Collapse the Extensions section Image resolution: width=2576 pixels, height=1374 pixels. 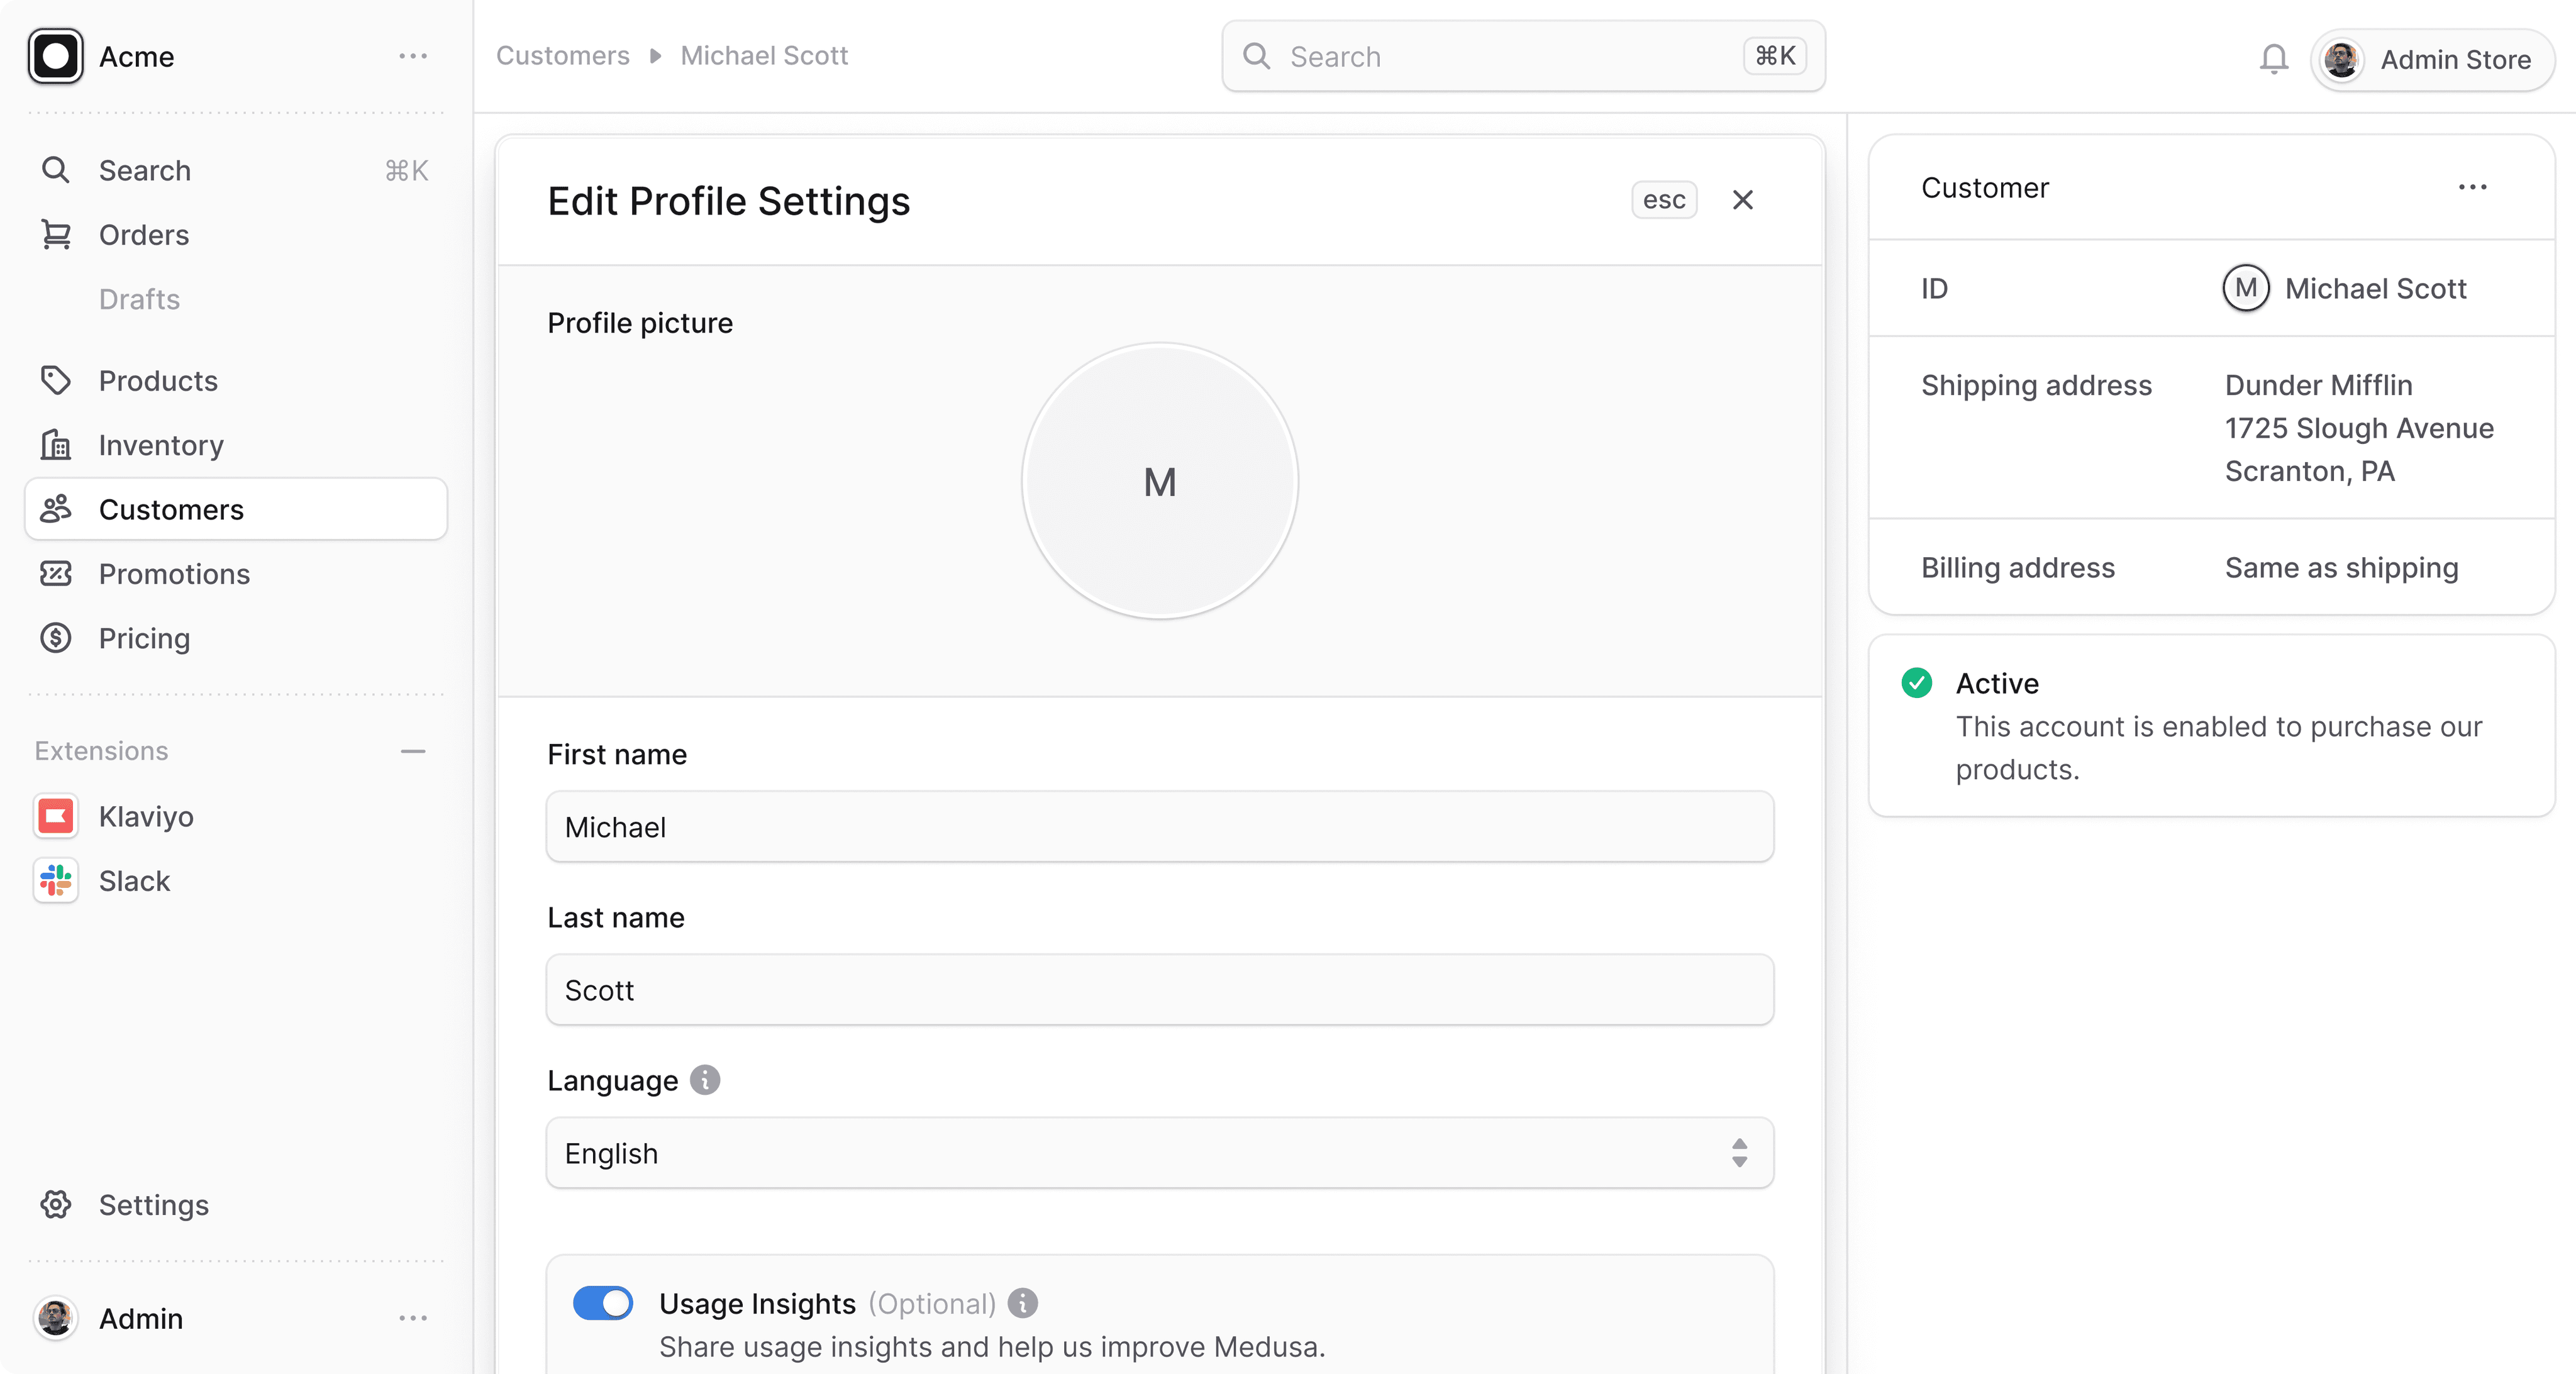click(x=413, y=751)
